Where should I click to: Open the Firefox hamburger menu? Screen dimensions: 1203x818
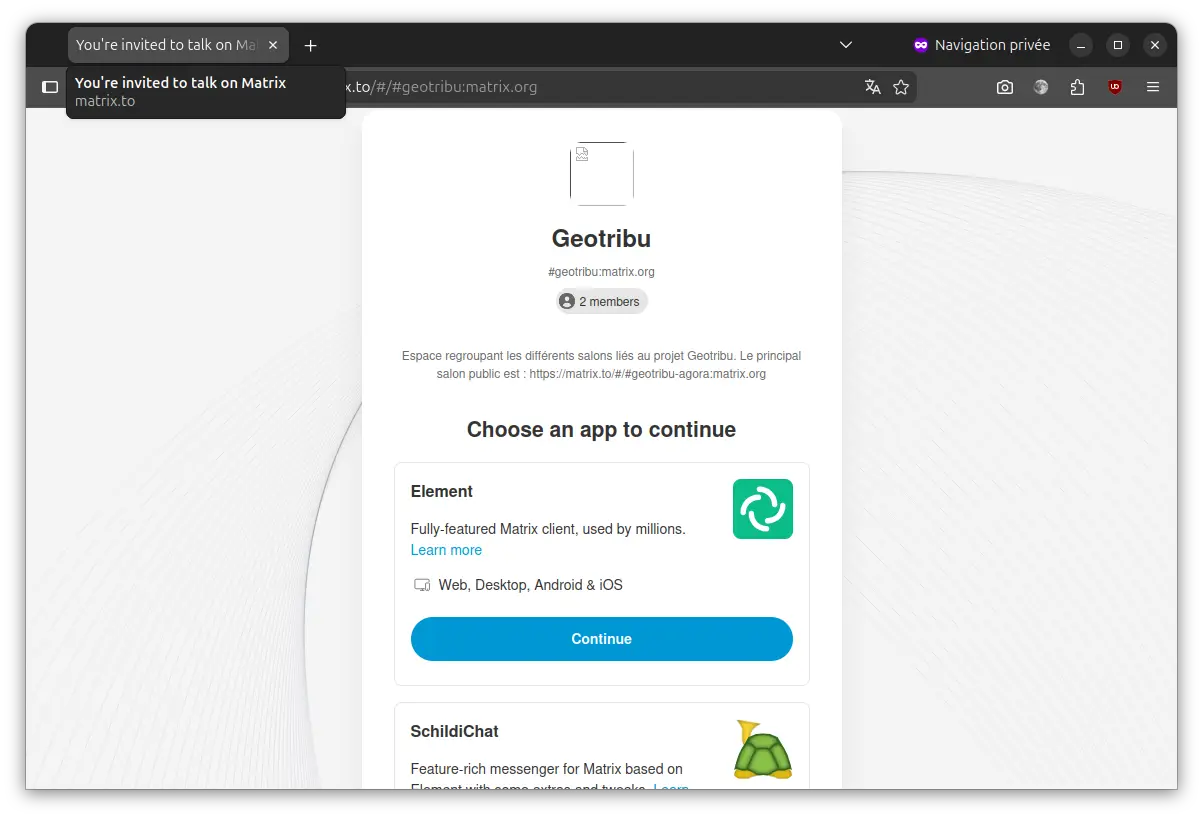(x=1152, y=87)
